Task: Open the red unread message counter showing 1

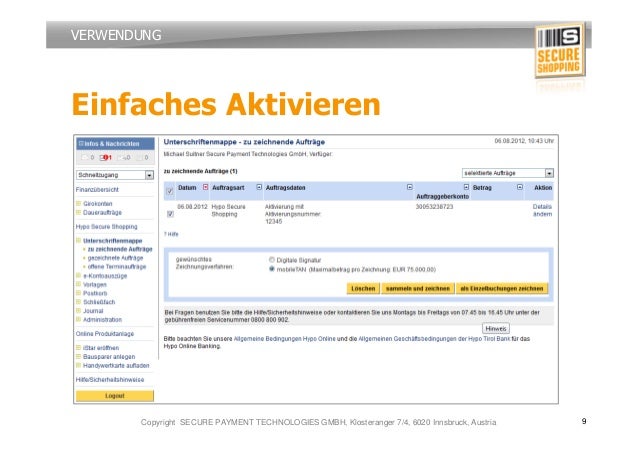Action: (x=105, y=158)
